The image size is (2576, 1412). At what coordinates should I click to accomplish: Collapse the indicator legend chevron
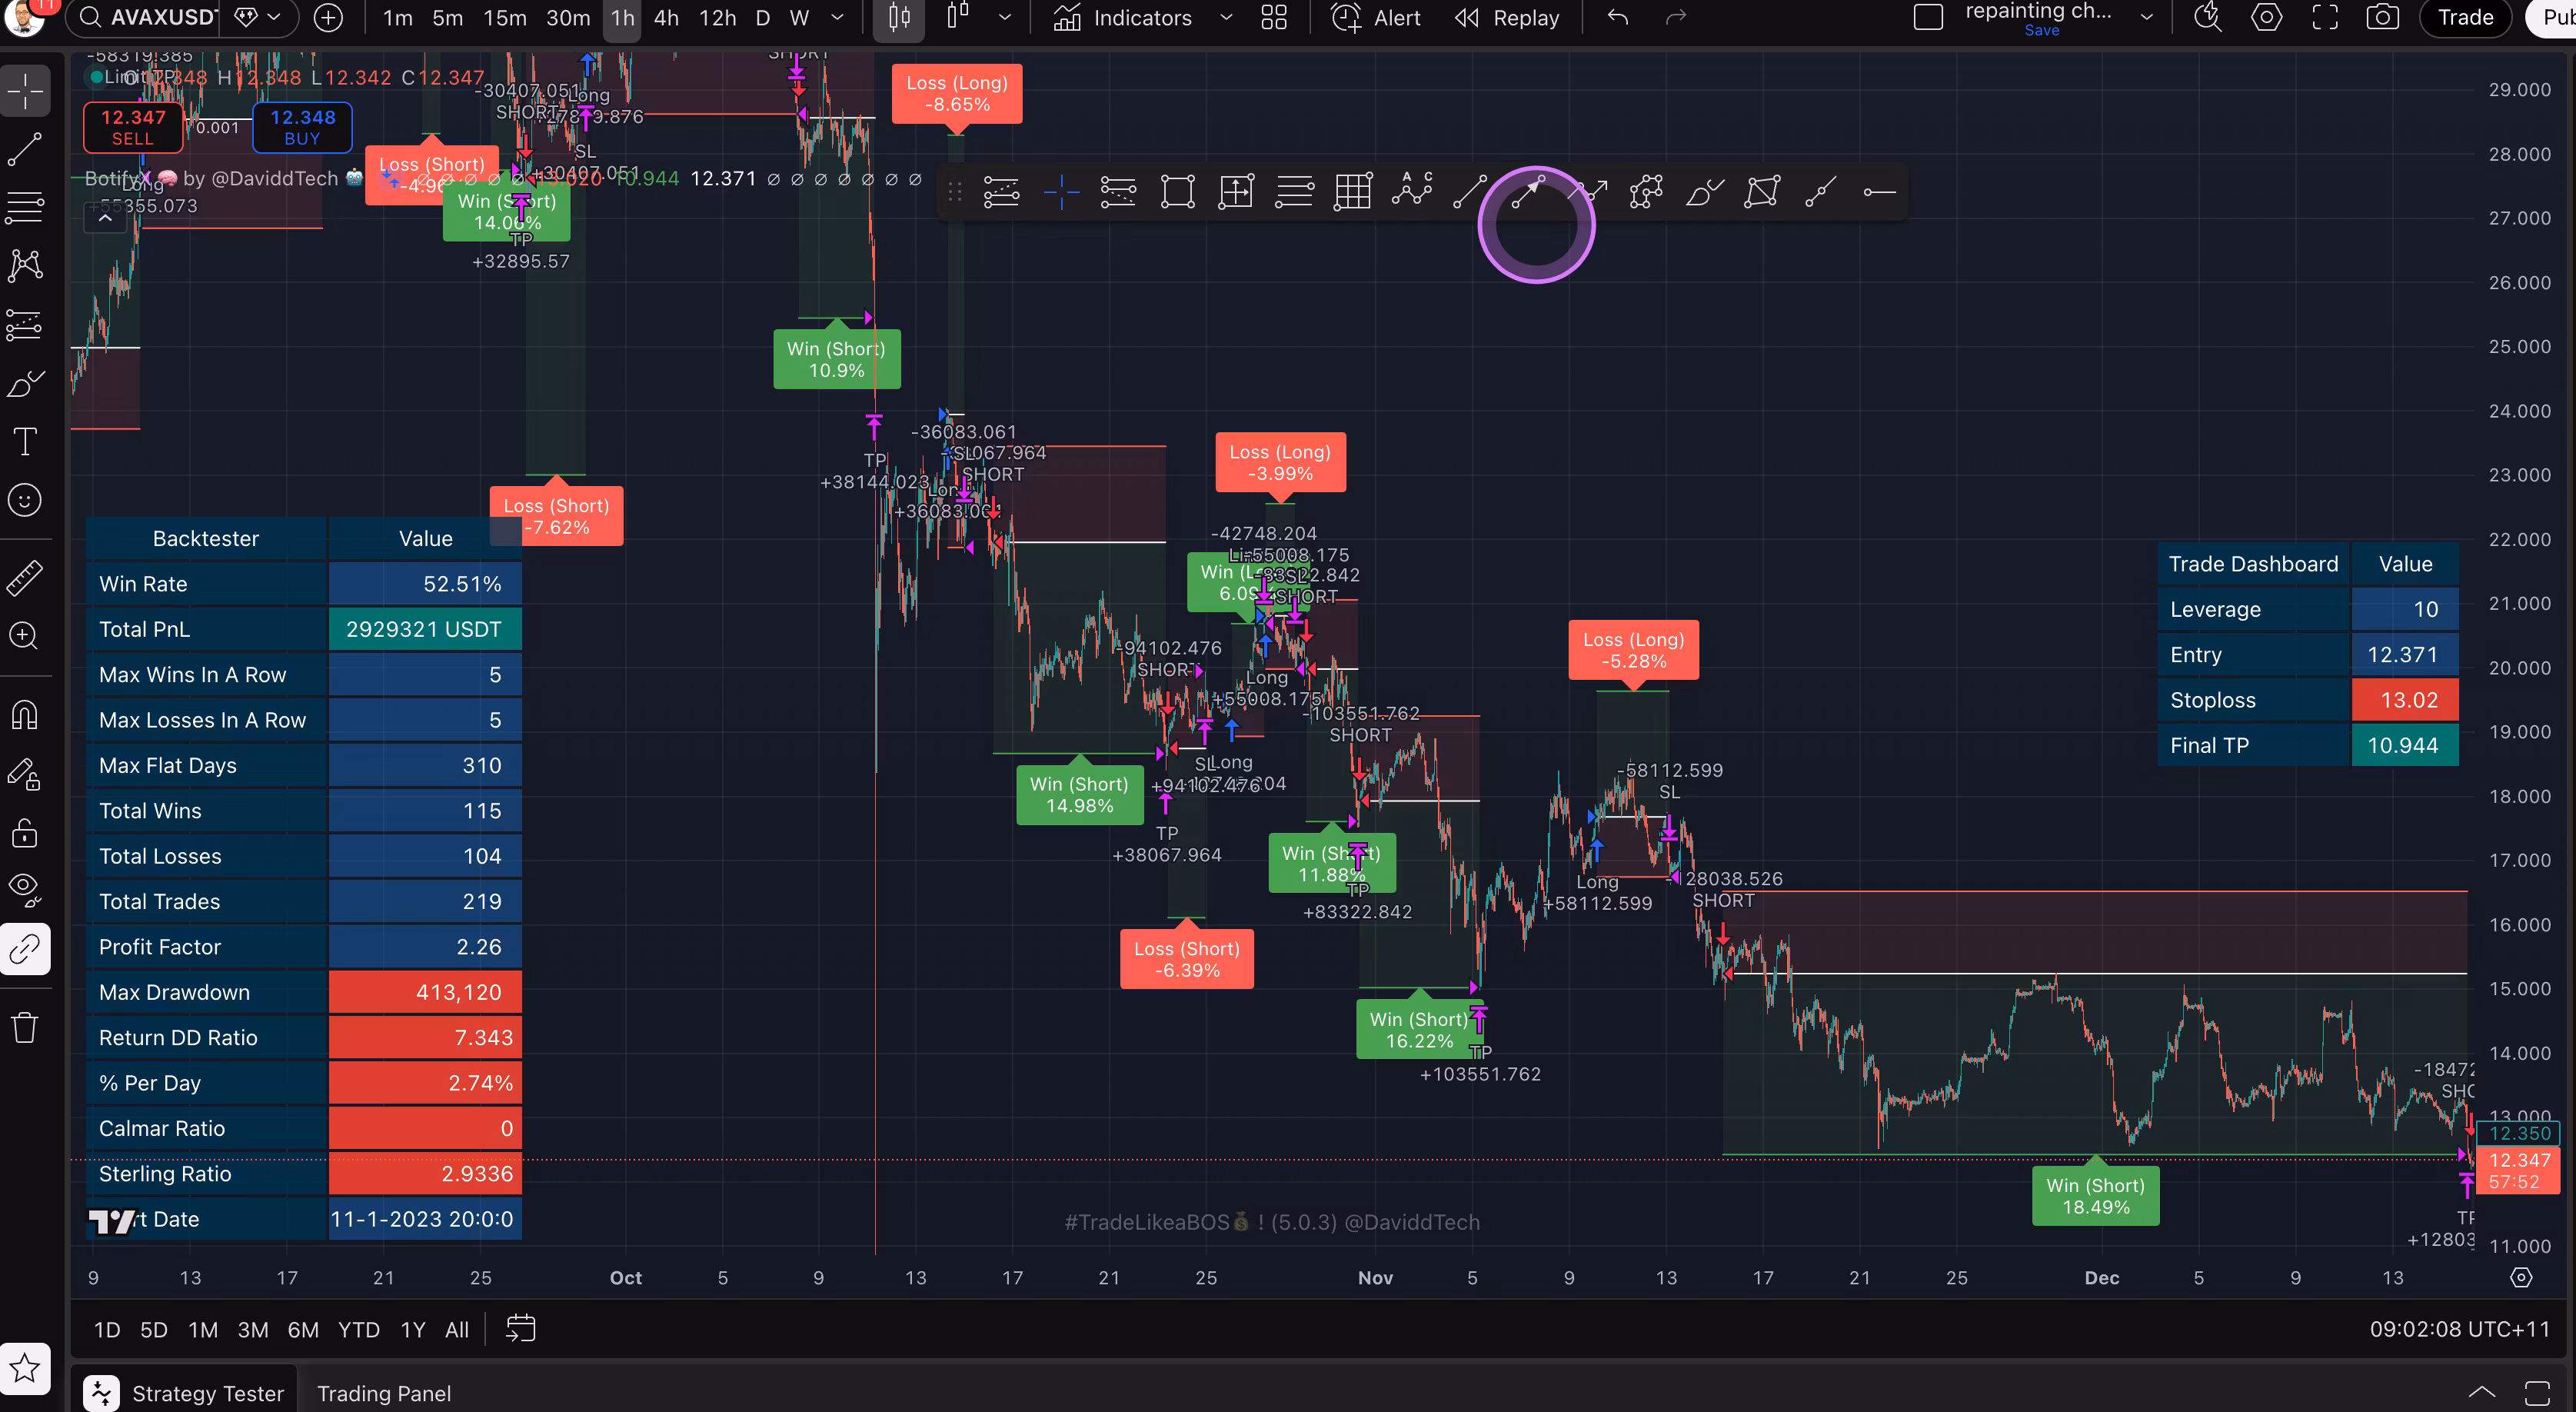point(105,219)
